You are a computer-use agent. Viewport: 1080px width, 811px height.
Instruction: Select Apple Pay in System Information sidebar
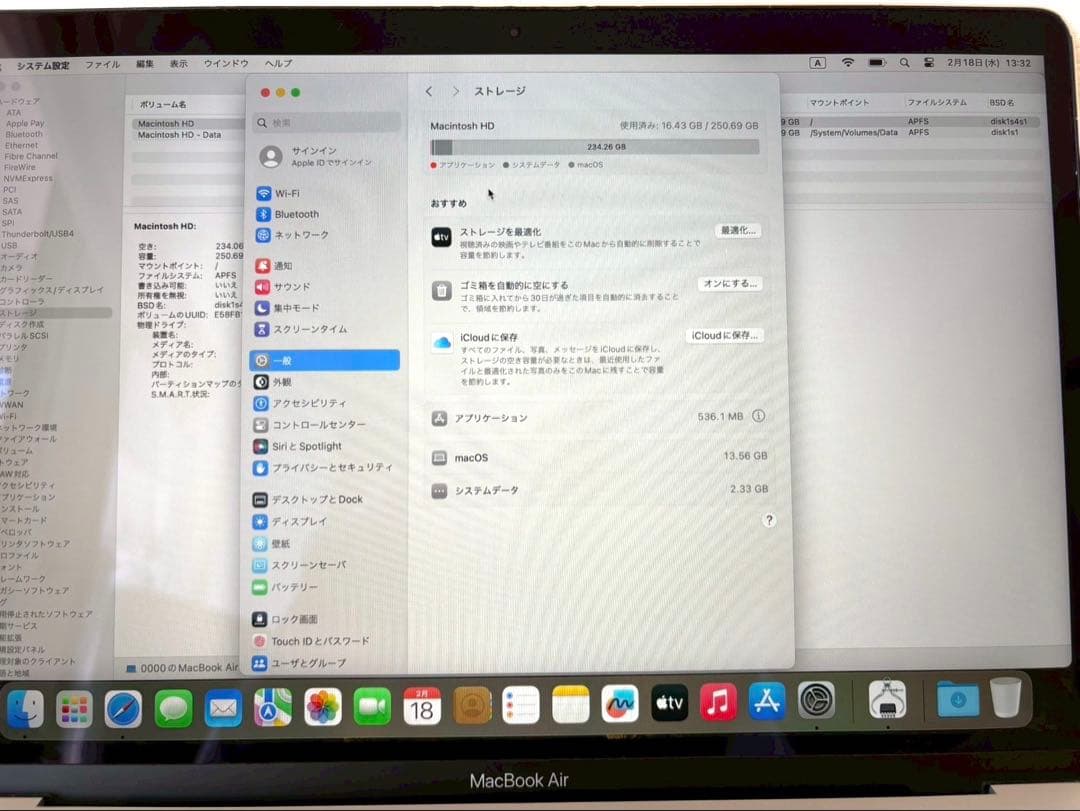pyautogui.click(x=25, y=123)
